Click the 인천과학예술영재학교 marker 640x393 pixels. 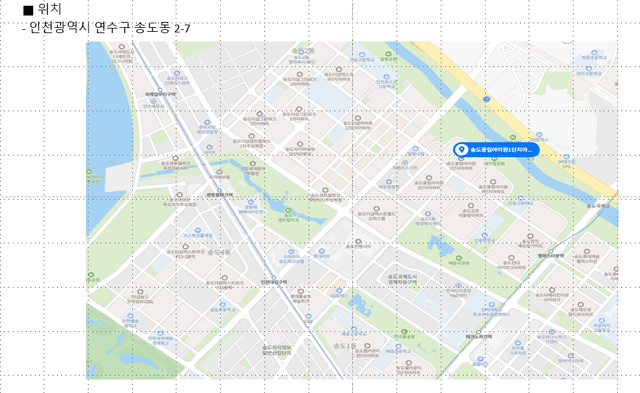tap(160, 333)
